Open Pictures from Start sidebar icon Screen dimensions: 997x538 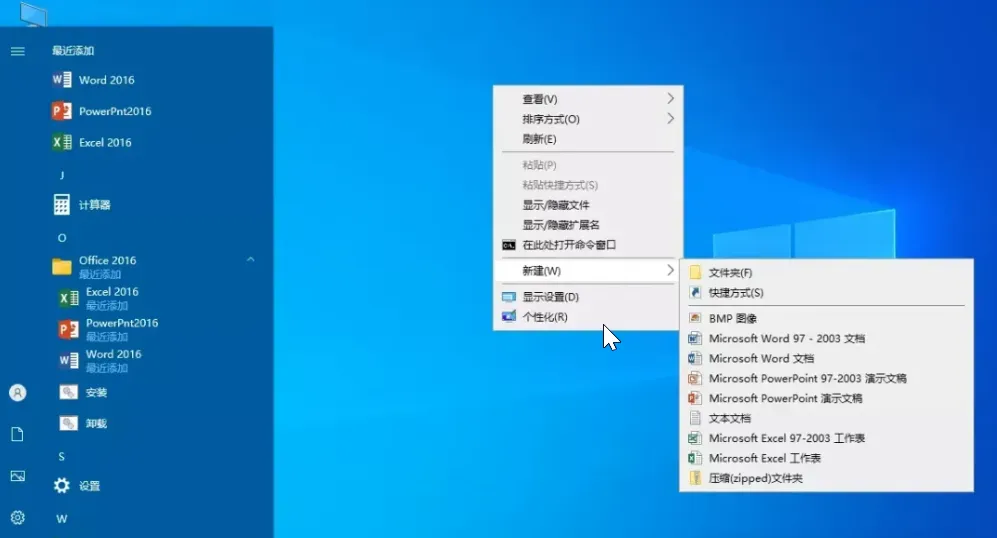click(18, 476)
